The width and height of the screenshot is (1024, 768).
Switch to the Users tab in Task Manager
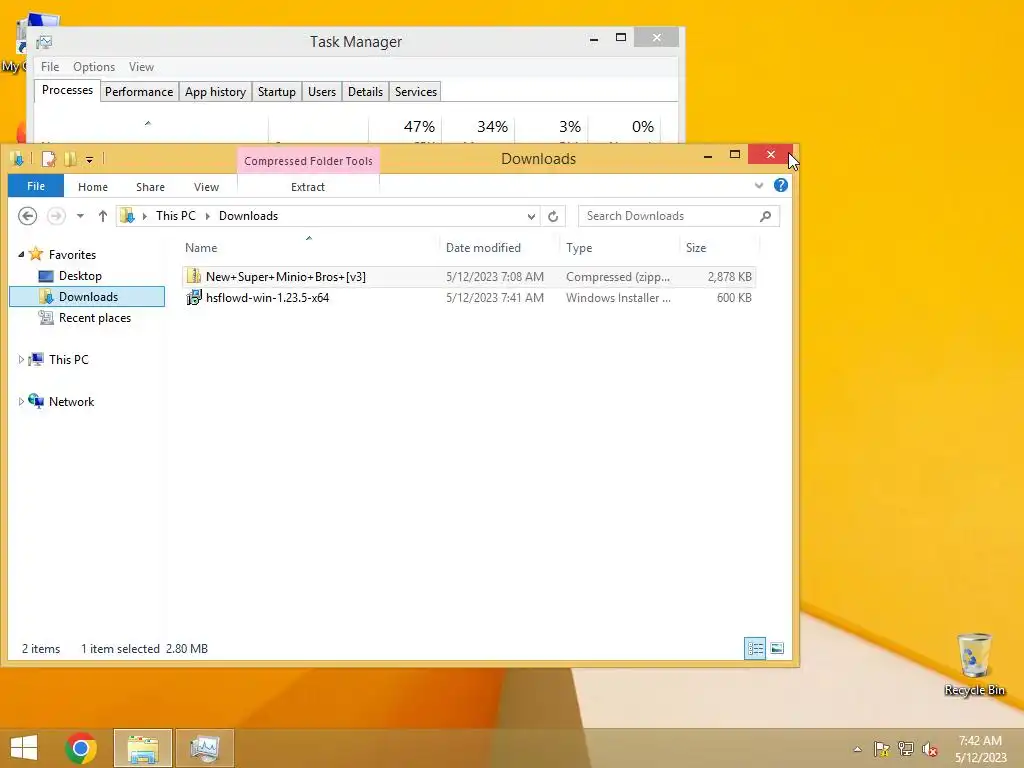pyautogui.click(x=321, y=91)
